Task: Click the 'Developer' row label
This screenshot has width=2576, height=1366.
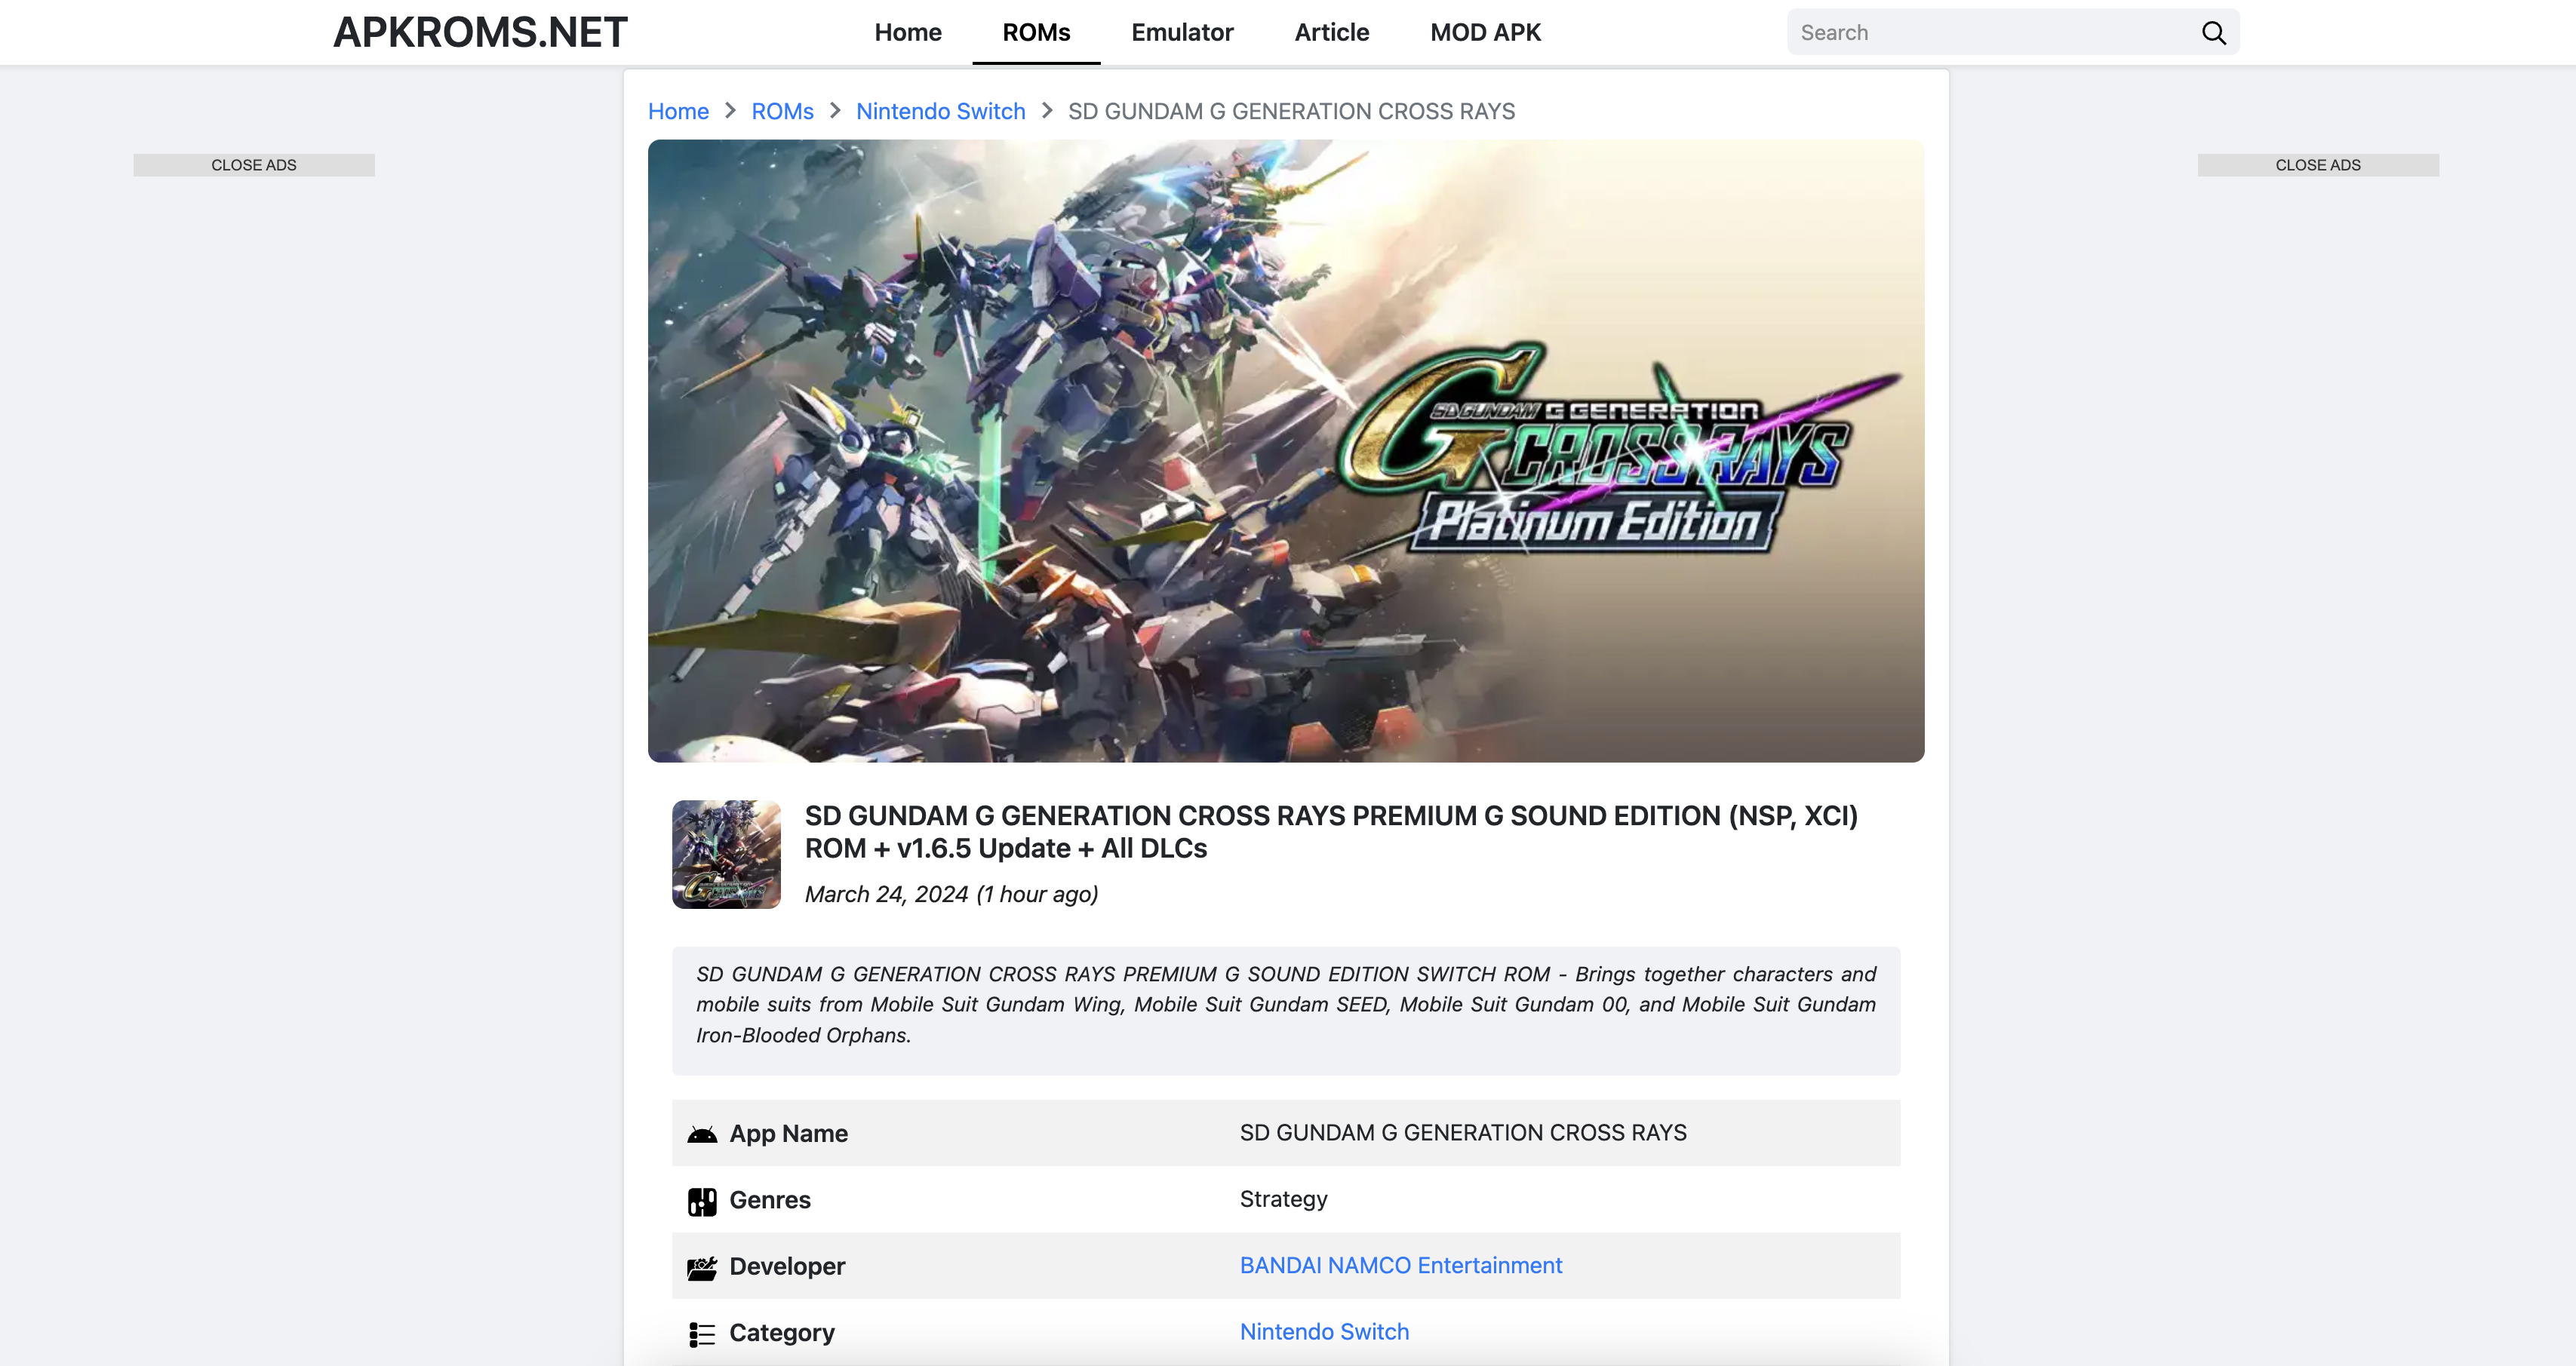Action: coord(787,1266)
